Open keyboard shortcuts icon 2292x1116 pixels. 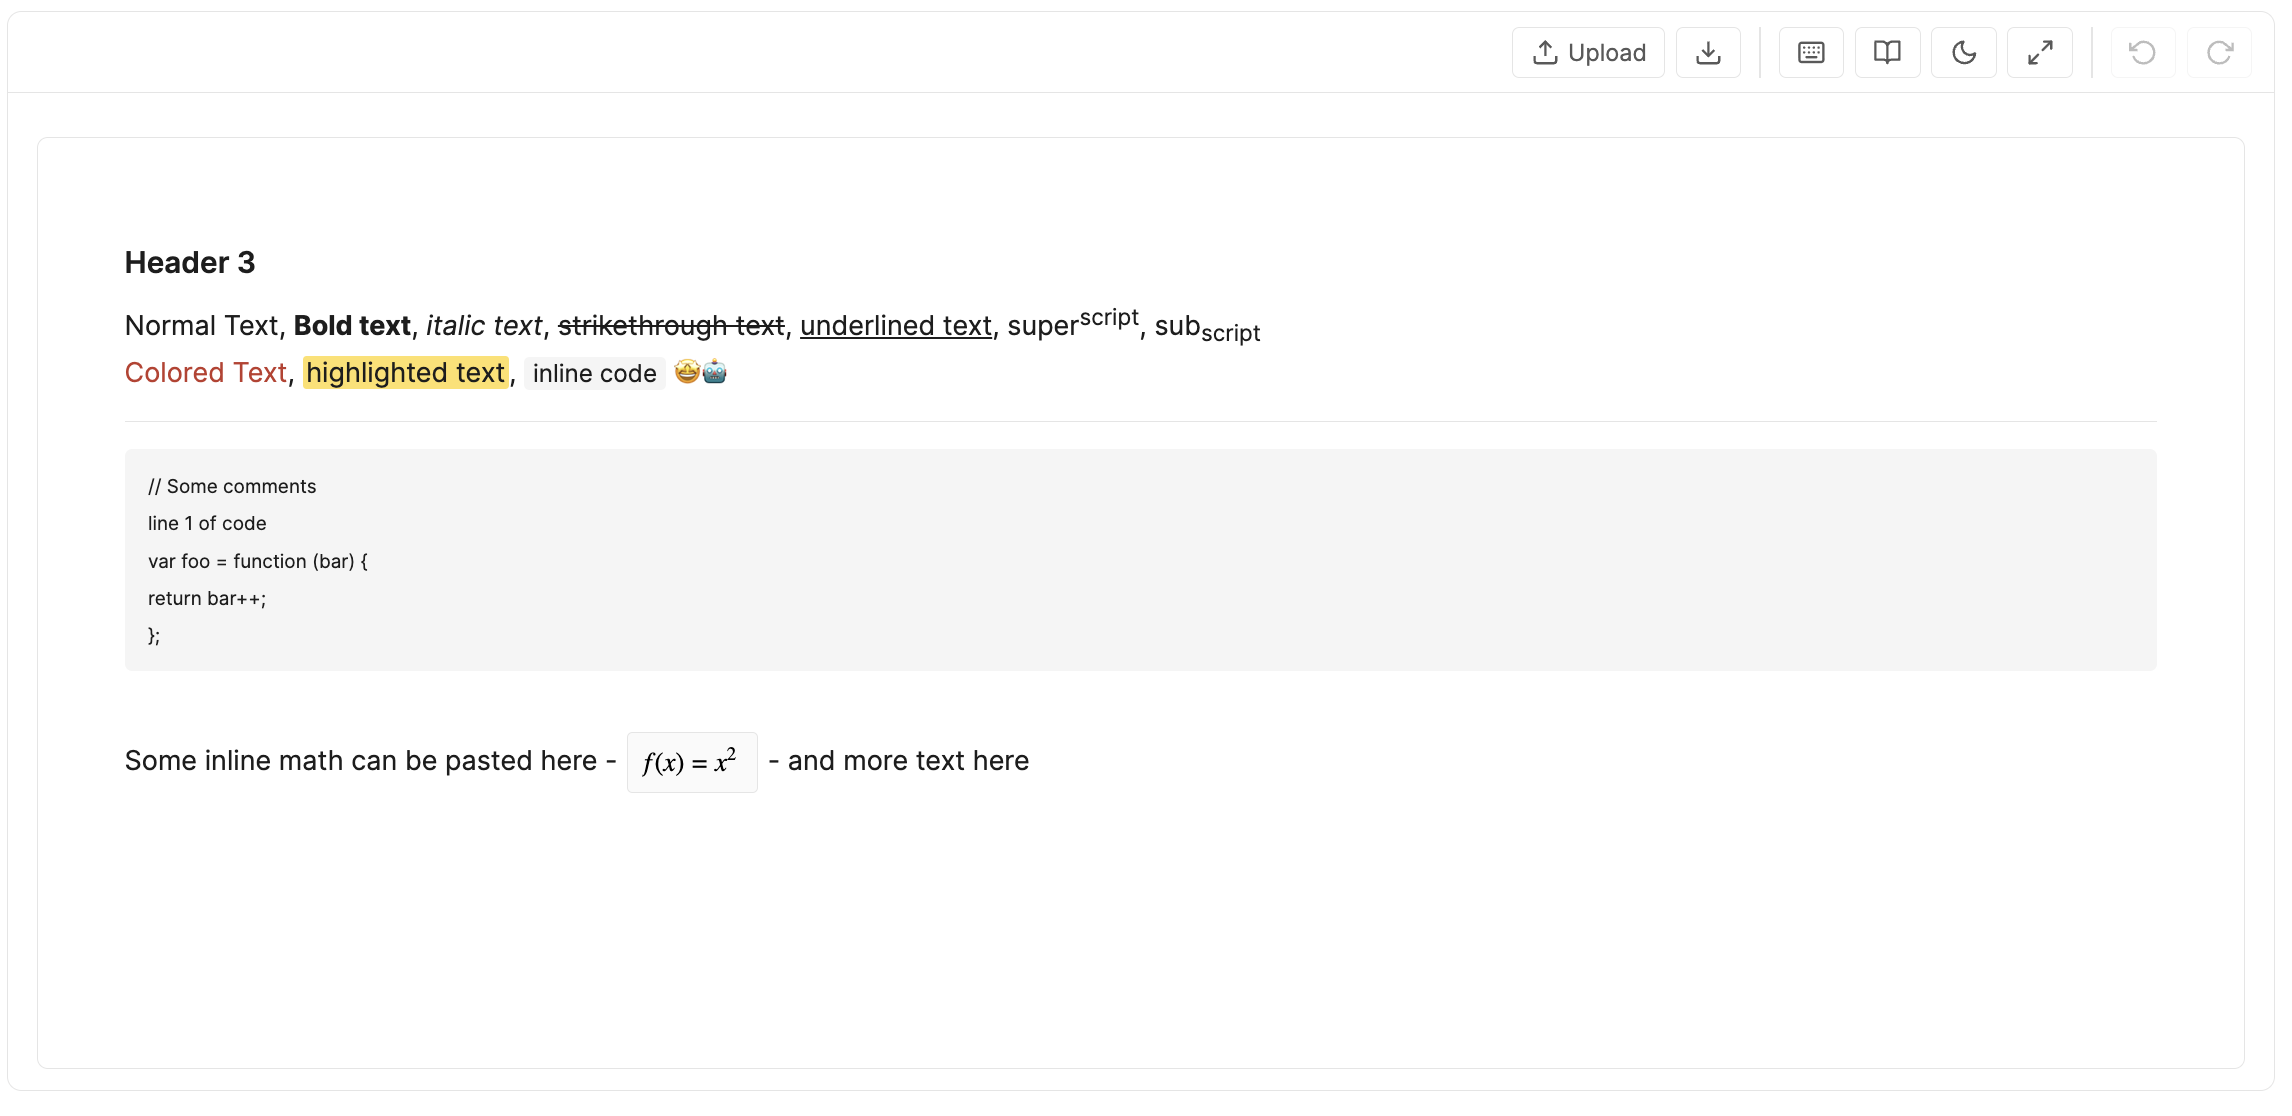(1811, 52)
